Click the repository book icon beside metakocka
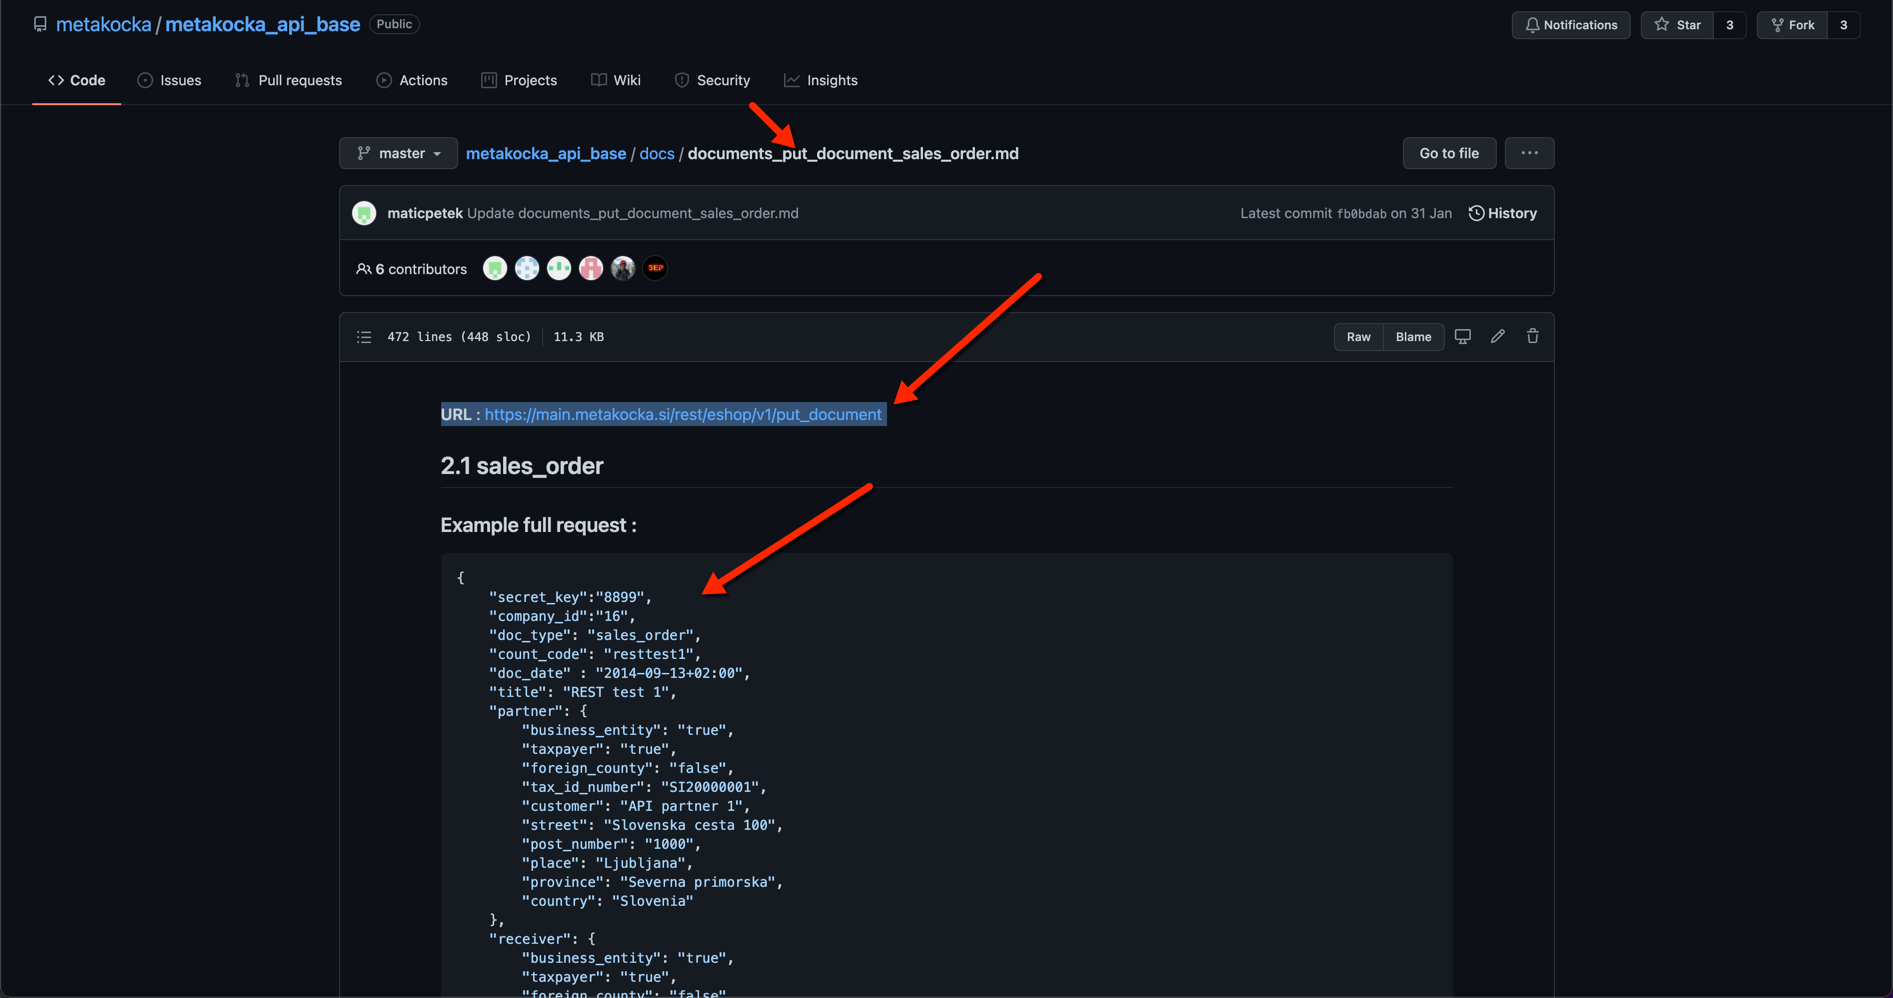The width and height of the screenshot is (1893, 998). click(x=40, y=24)
